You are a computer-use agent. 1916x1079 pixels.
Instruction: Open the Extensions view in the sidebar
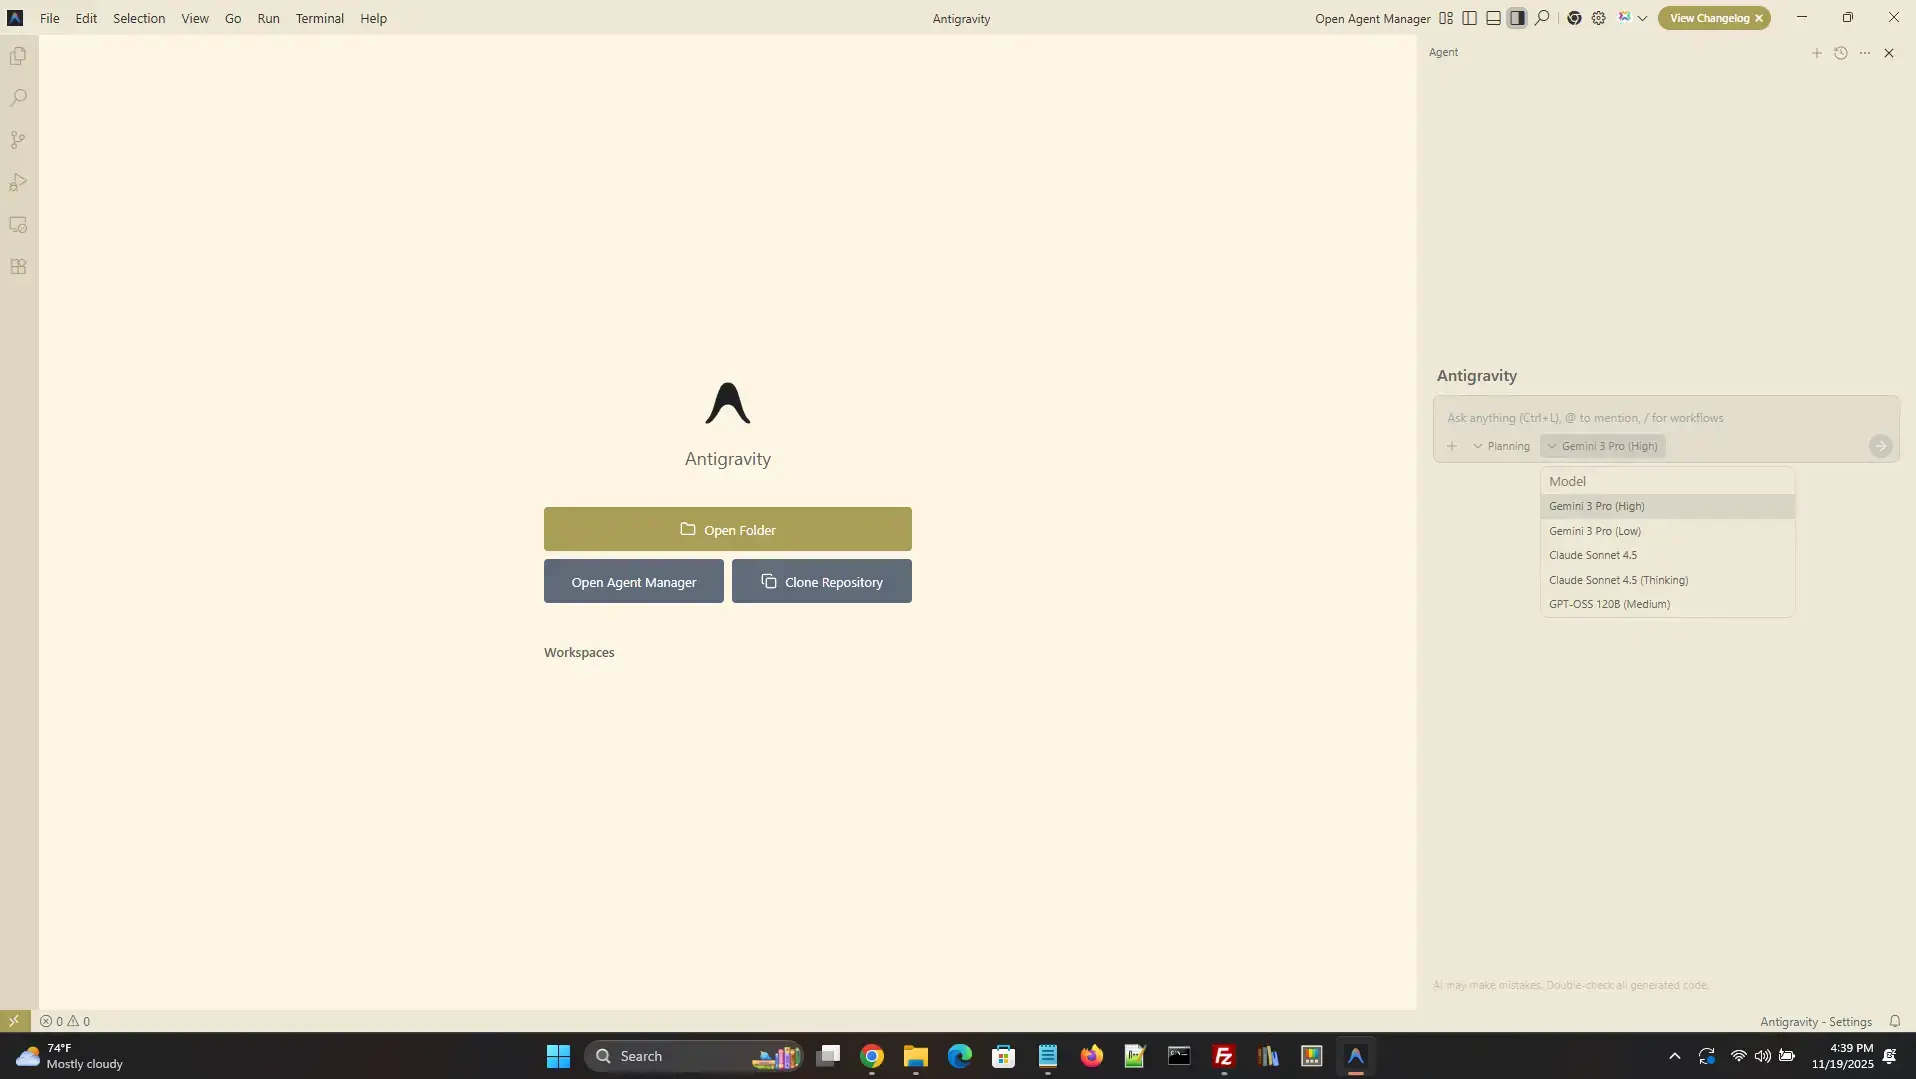pos(18,267)
